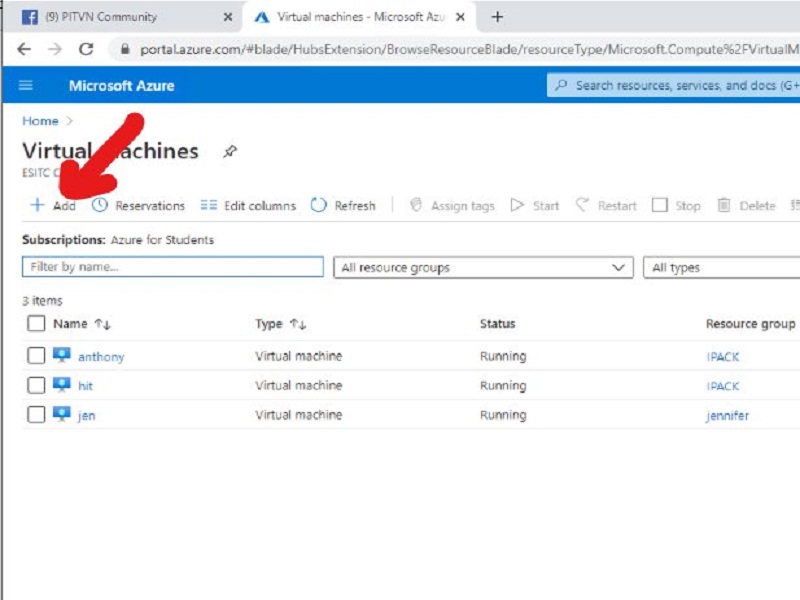Click the 3 items count text
This screenshot has height=600, width=800.
click(x=42, y=301)
